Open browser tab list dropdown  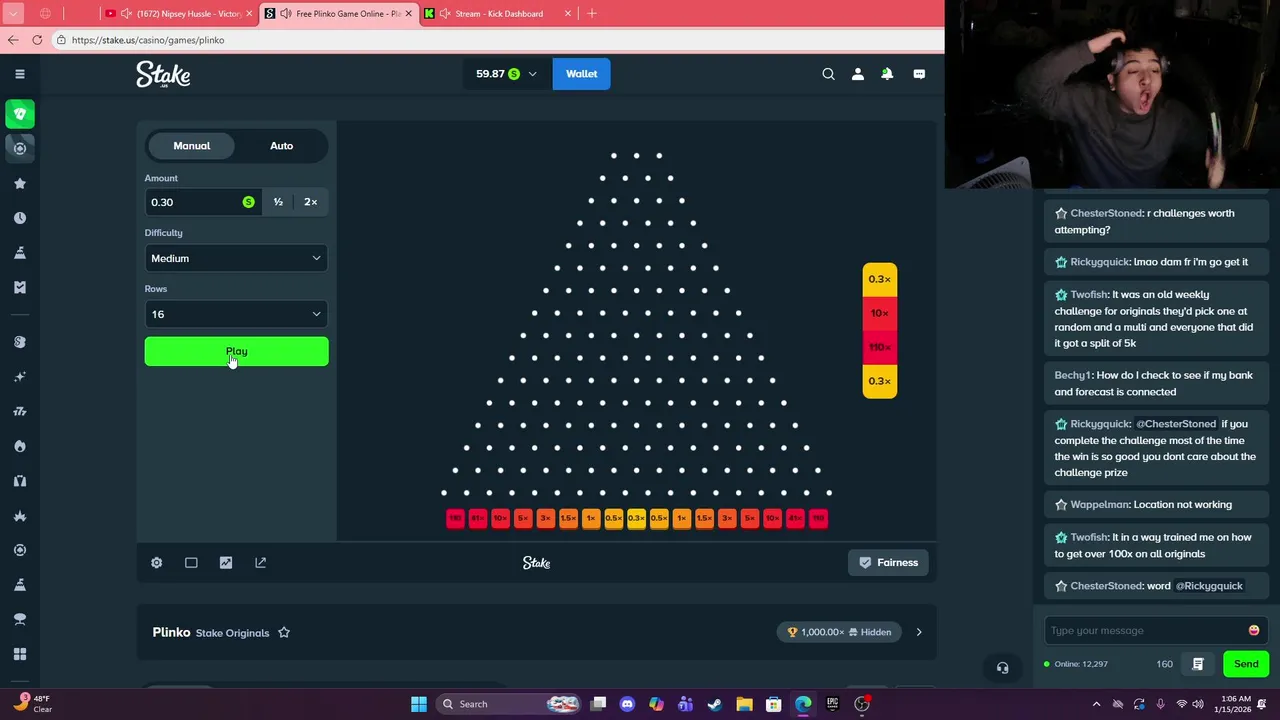[13, 14]
